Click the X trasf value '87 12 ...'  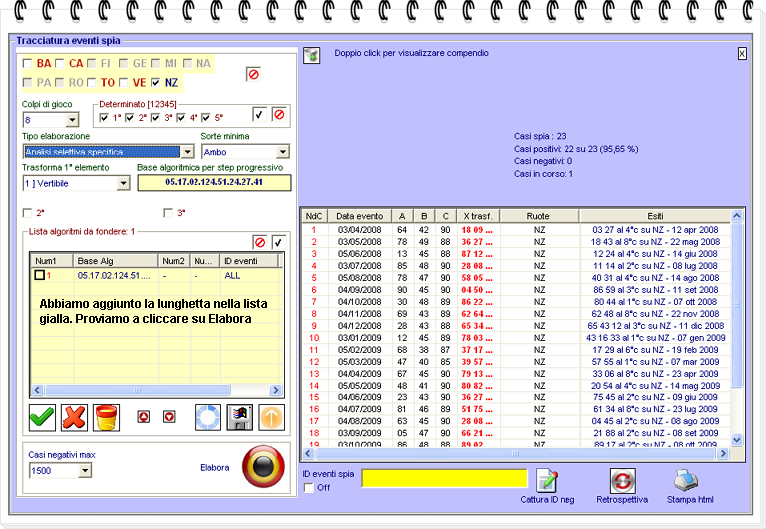(477, 254)
